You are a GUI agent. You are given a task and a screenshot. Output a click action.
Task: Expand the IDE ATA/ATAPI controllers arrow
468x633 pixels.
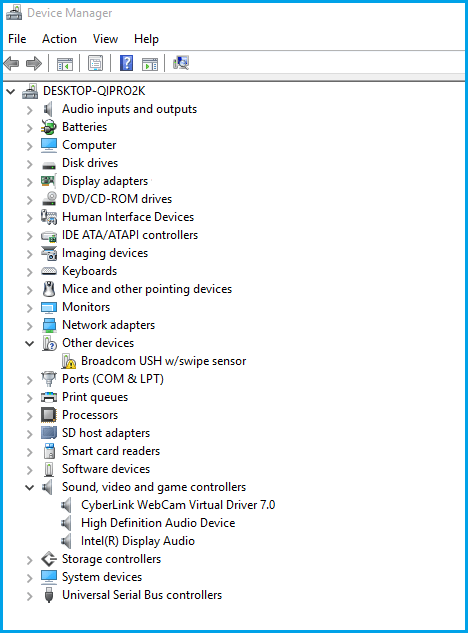point(29,236)
